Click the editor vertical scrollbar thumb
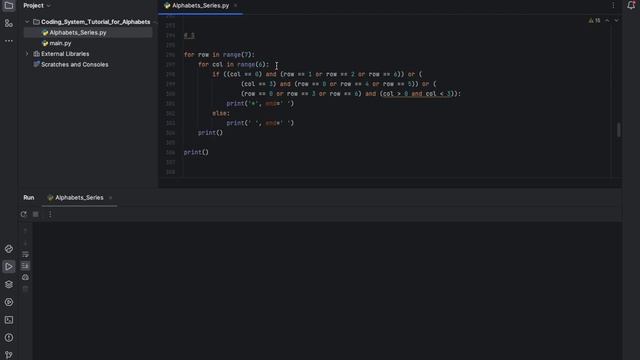The width and height of the screenshot is (640, 360). coord(619,130)
